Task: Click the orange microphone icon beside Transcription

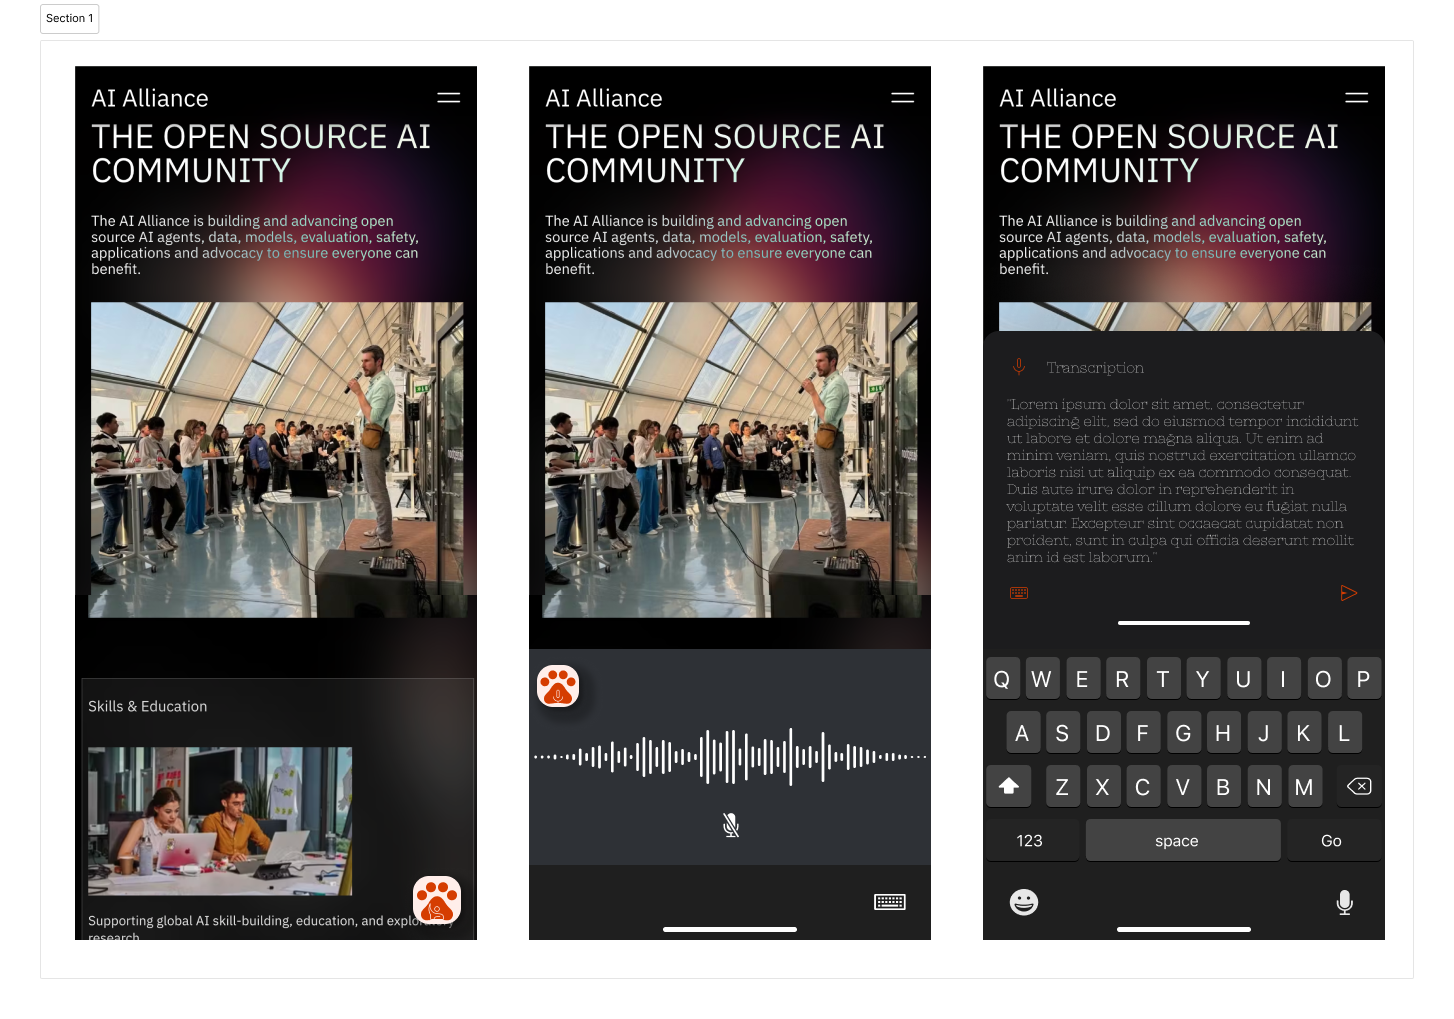Action: click(1019, 367)
